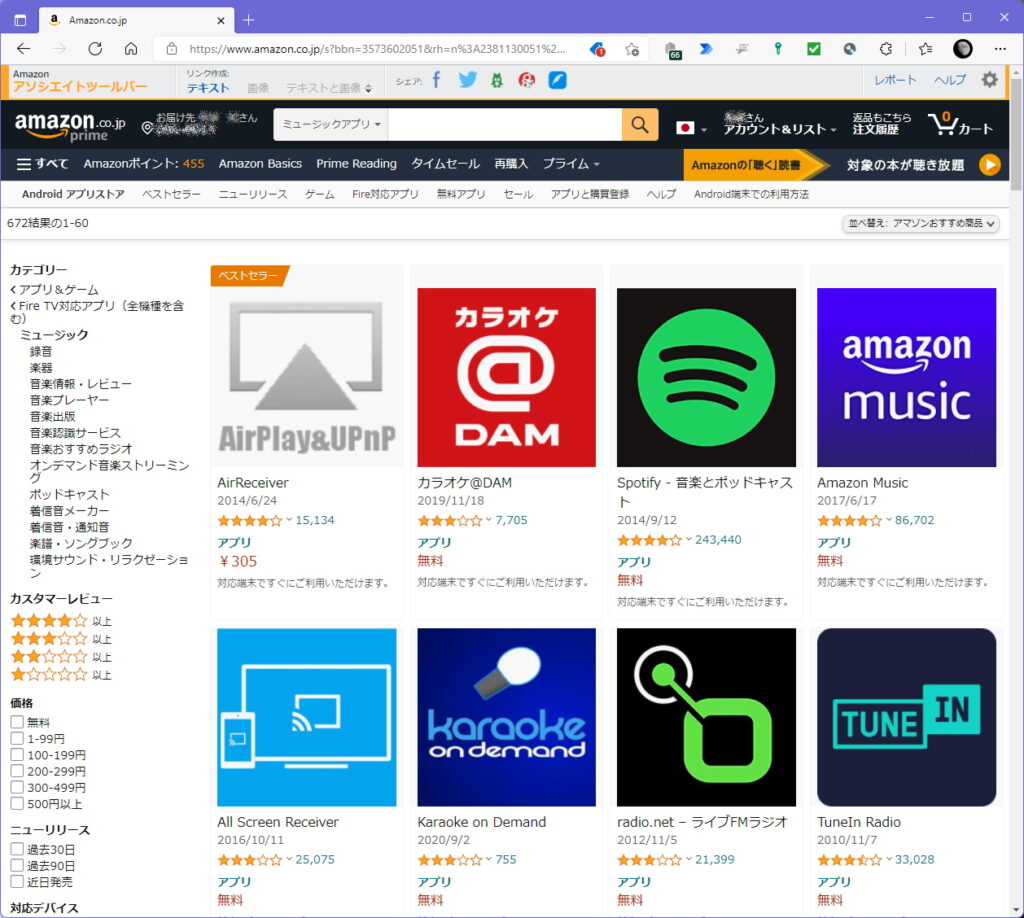Open the すべて hamburger menu

coord(42,164)
